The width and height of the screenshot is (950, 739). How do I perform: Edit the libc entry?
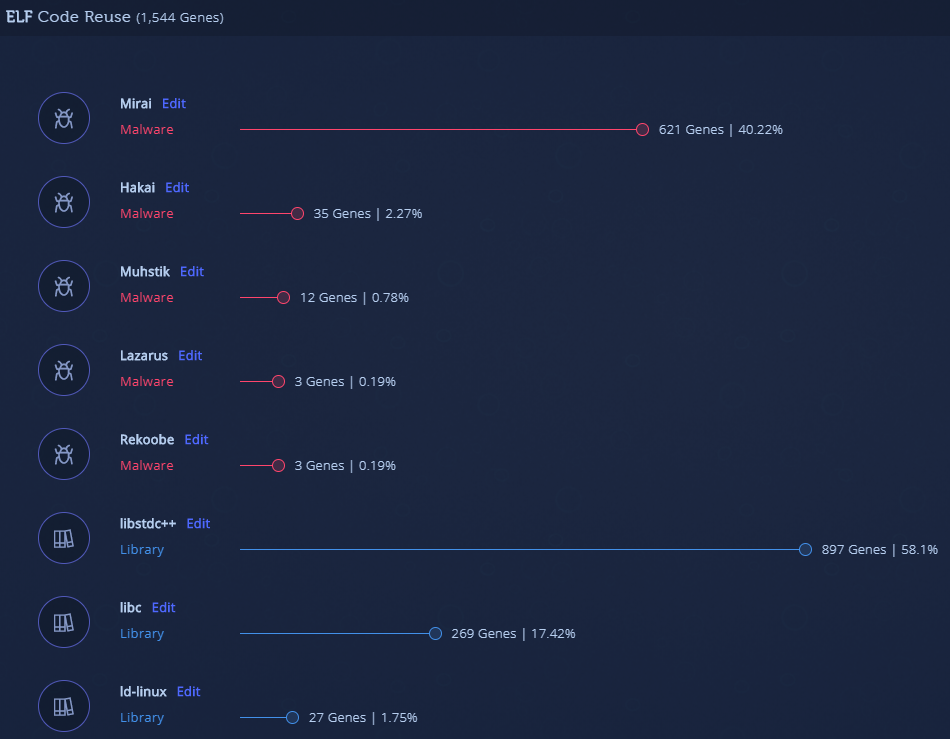pyautogui.click(x=163, y=607)
